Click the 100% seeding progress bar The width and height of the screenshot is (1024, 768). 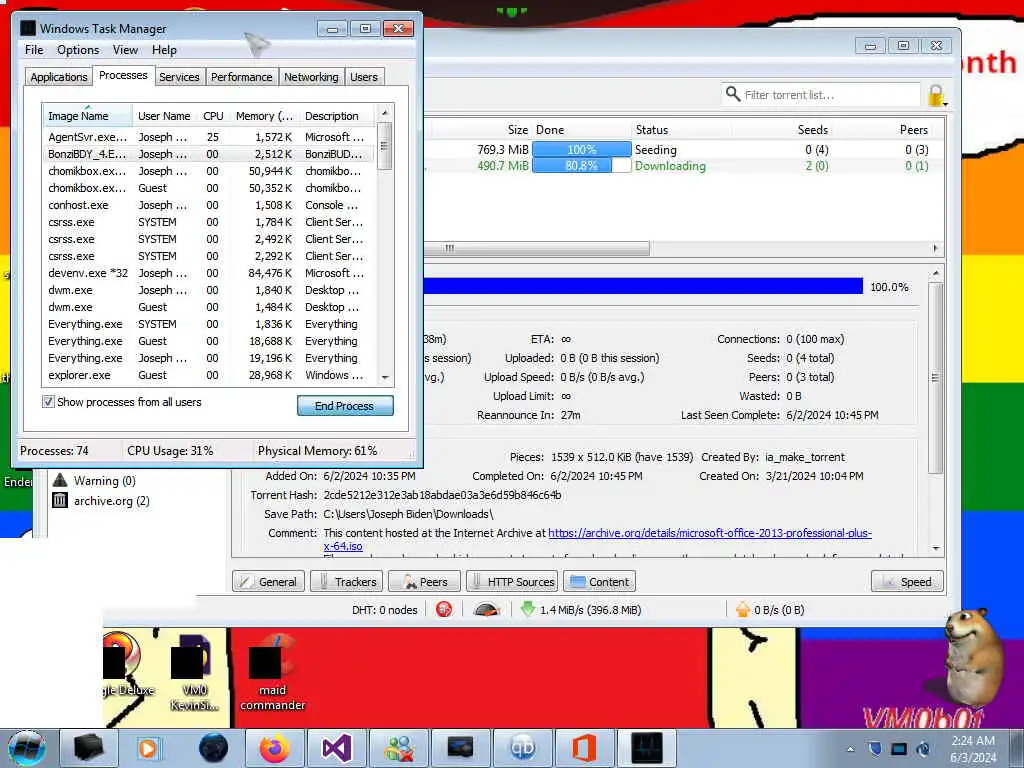coord(581,150)
